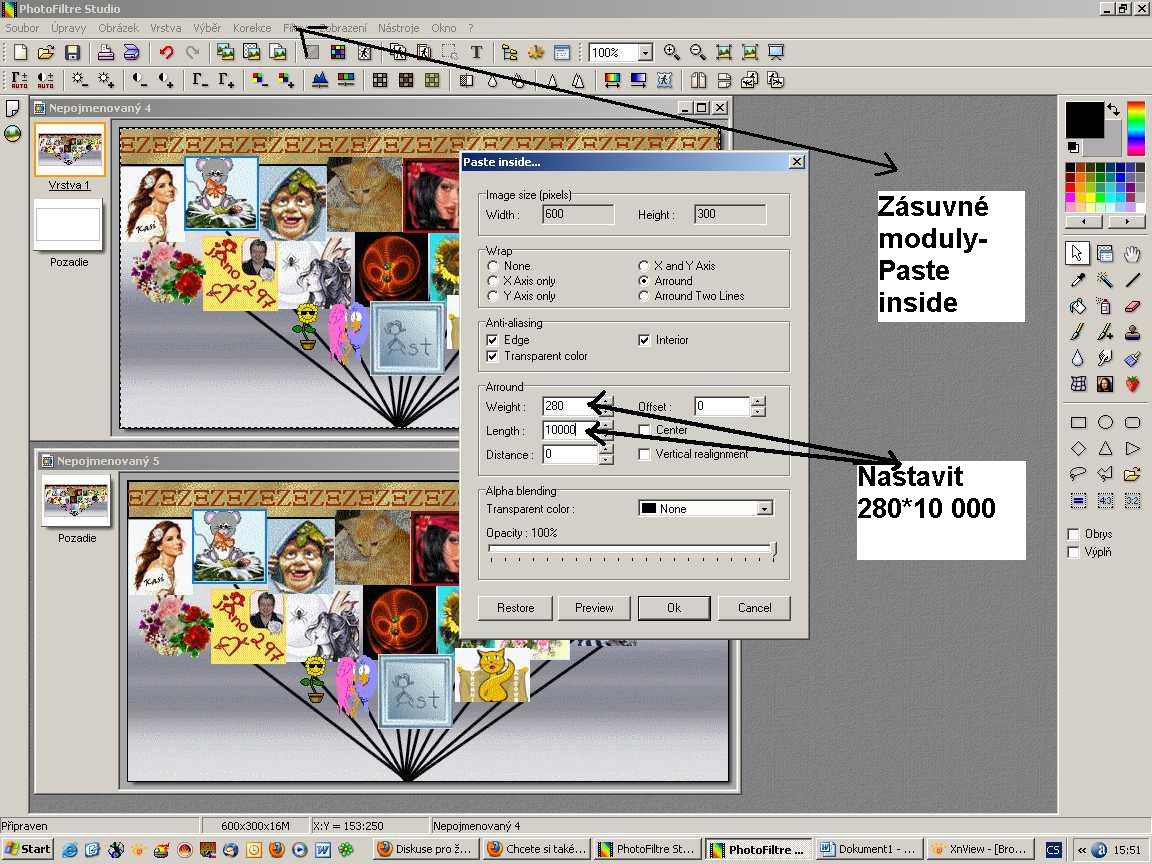The image size is (1152, 864).
Task: Select the Magic Wand tool
Action: (x=1105, y=280)
